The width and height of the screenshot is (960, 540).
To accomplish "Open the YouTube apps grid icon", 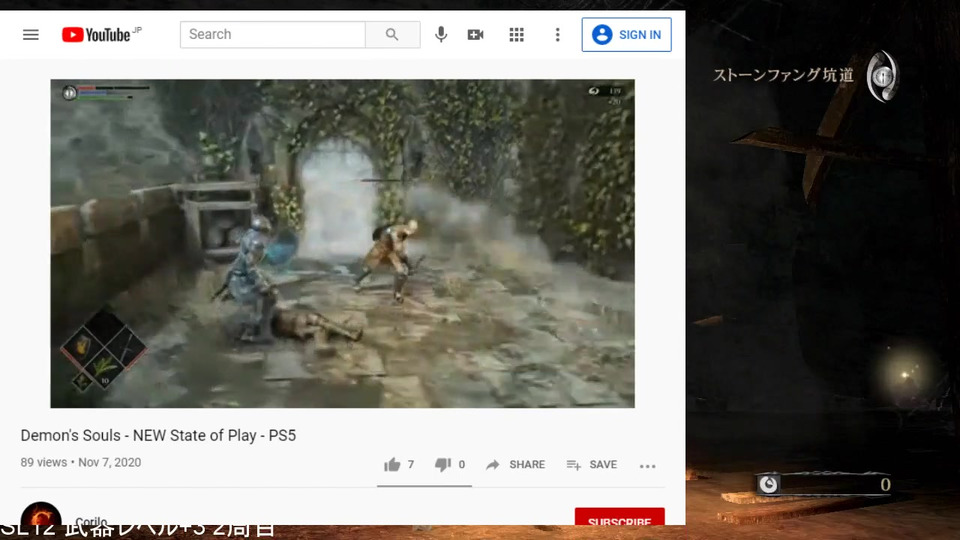I will [x=517, y=35].
